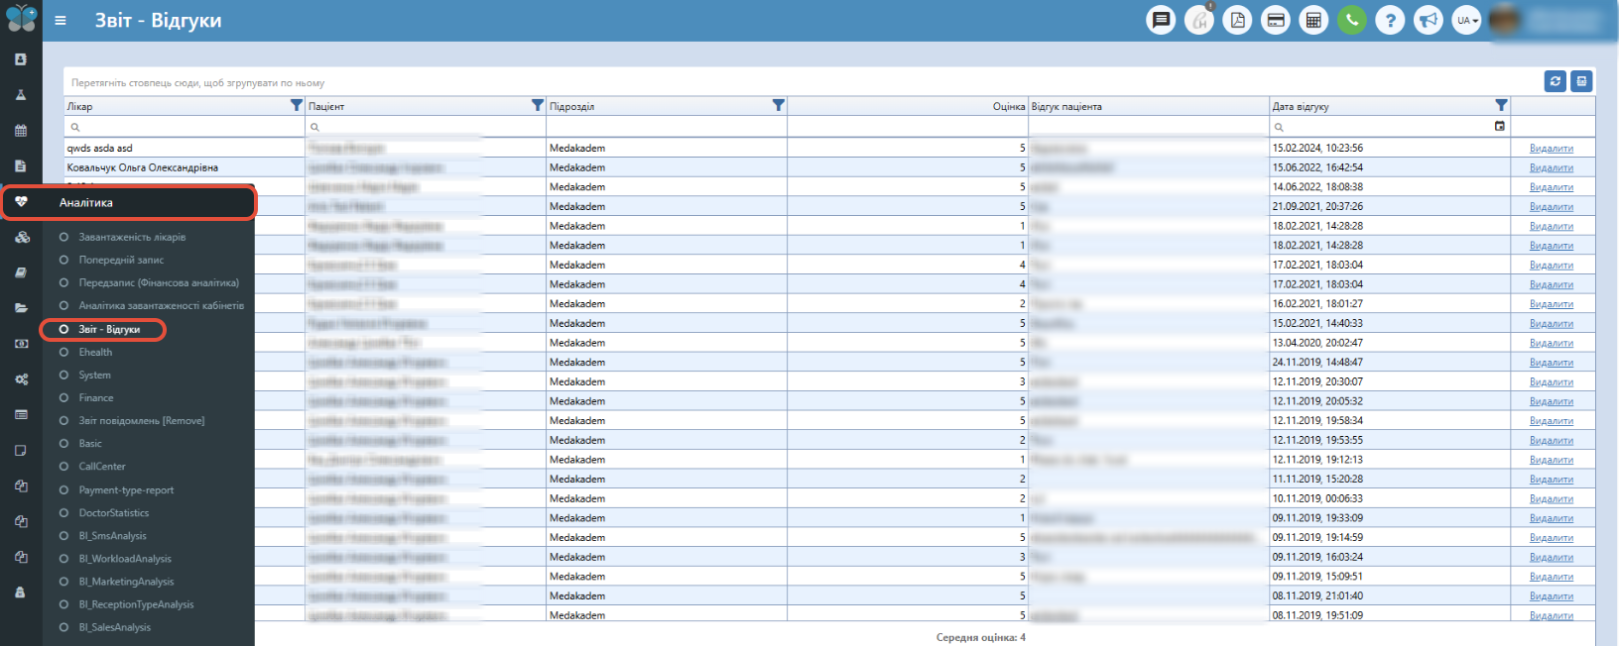Click the cubes icon in left sidebar

pos(21,237)
